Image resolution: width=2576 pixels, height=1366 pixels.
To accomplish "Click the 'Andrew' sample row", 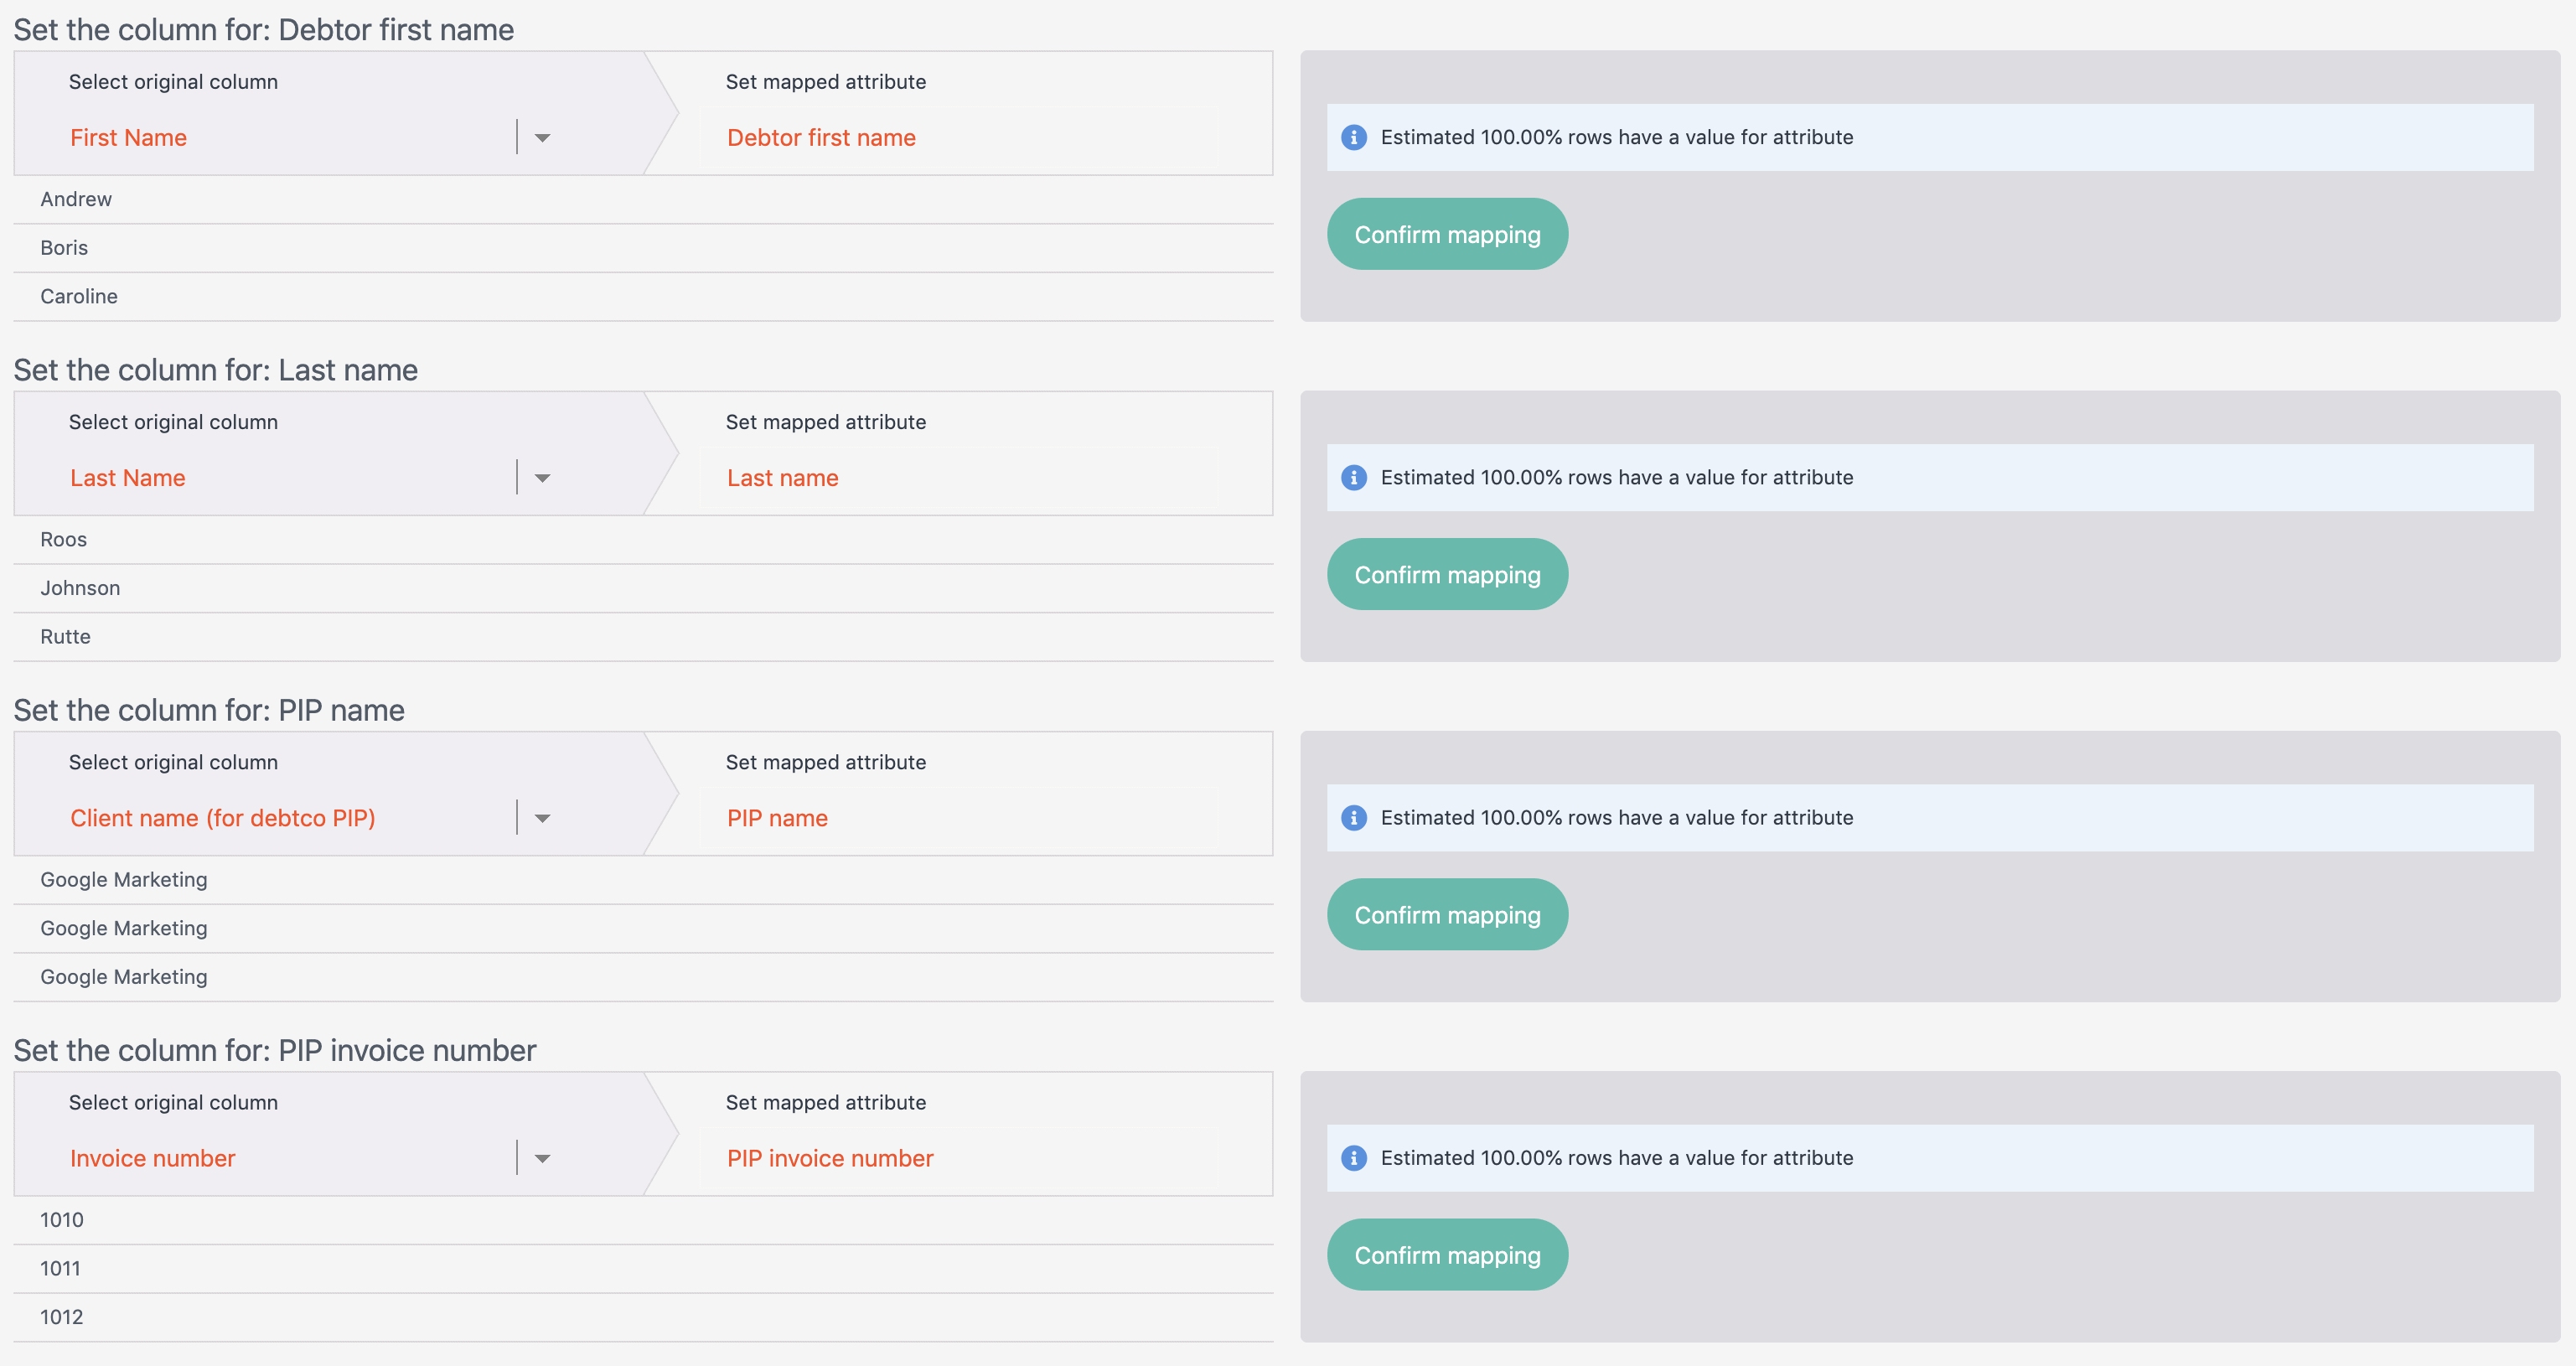I will [643, 199].
